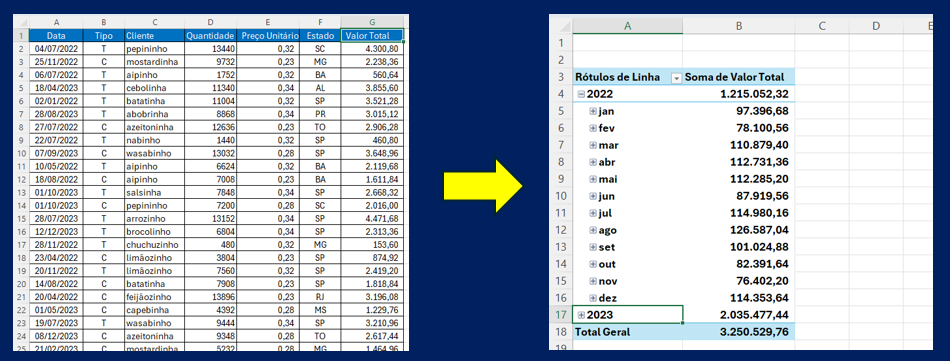Select the quantity cell '13440'
Viewport: 950px width, 361px height.
click(x=210, y=48)
